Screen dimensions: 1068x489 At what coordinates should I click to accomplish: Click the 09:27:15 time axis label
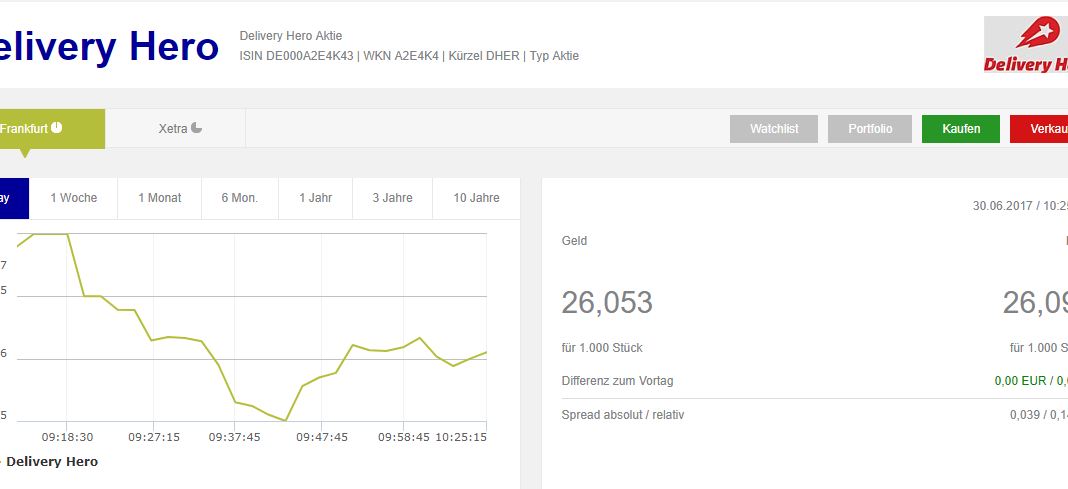coord(154,437)
